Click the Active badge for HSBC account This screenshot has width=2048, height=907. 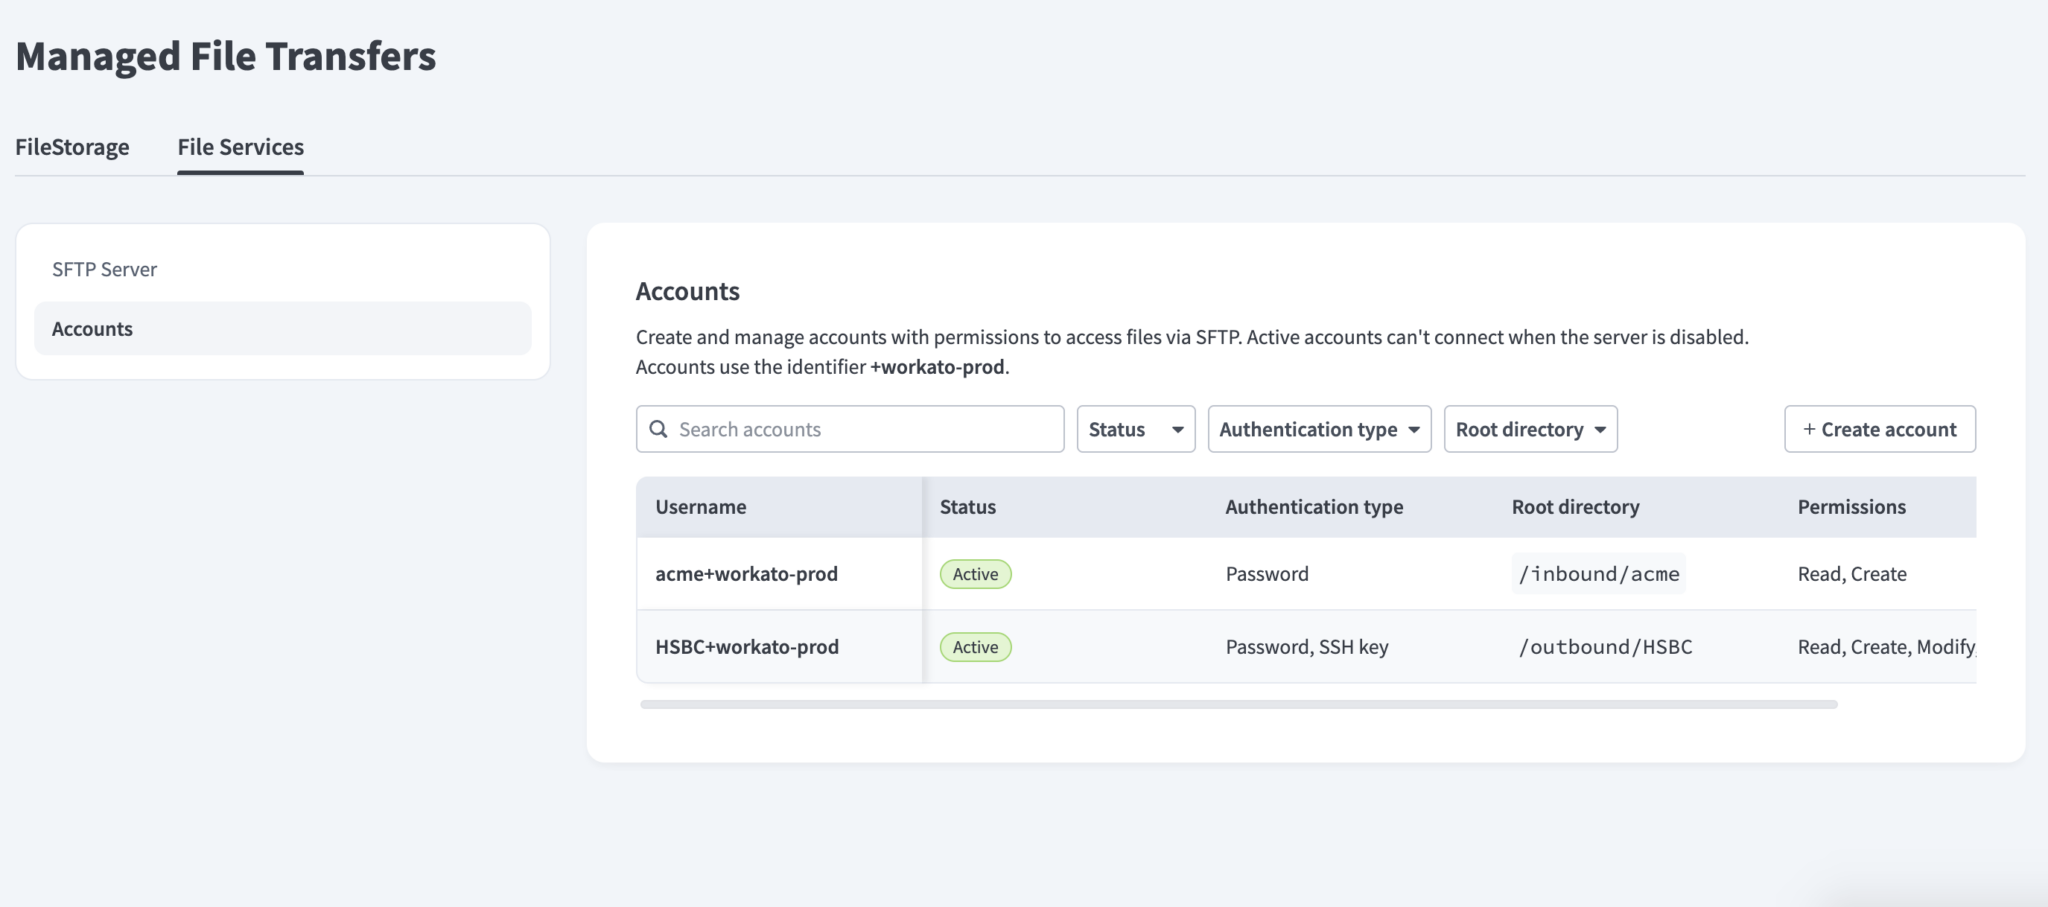point(975,647)
